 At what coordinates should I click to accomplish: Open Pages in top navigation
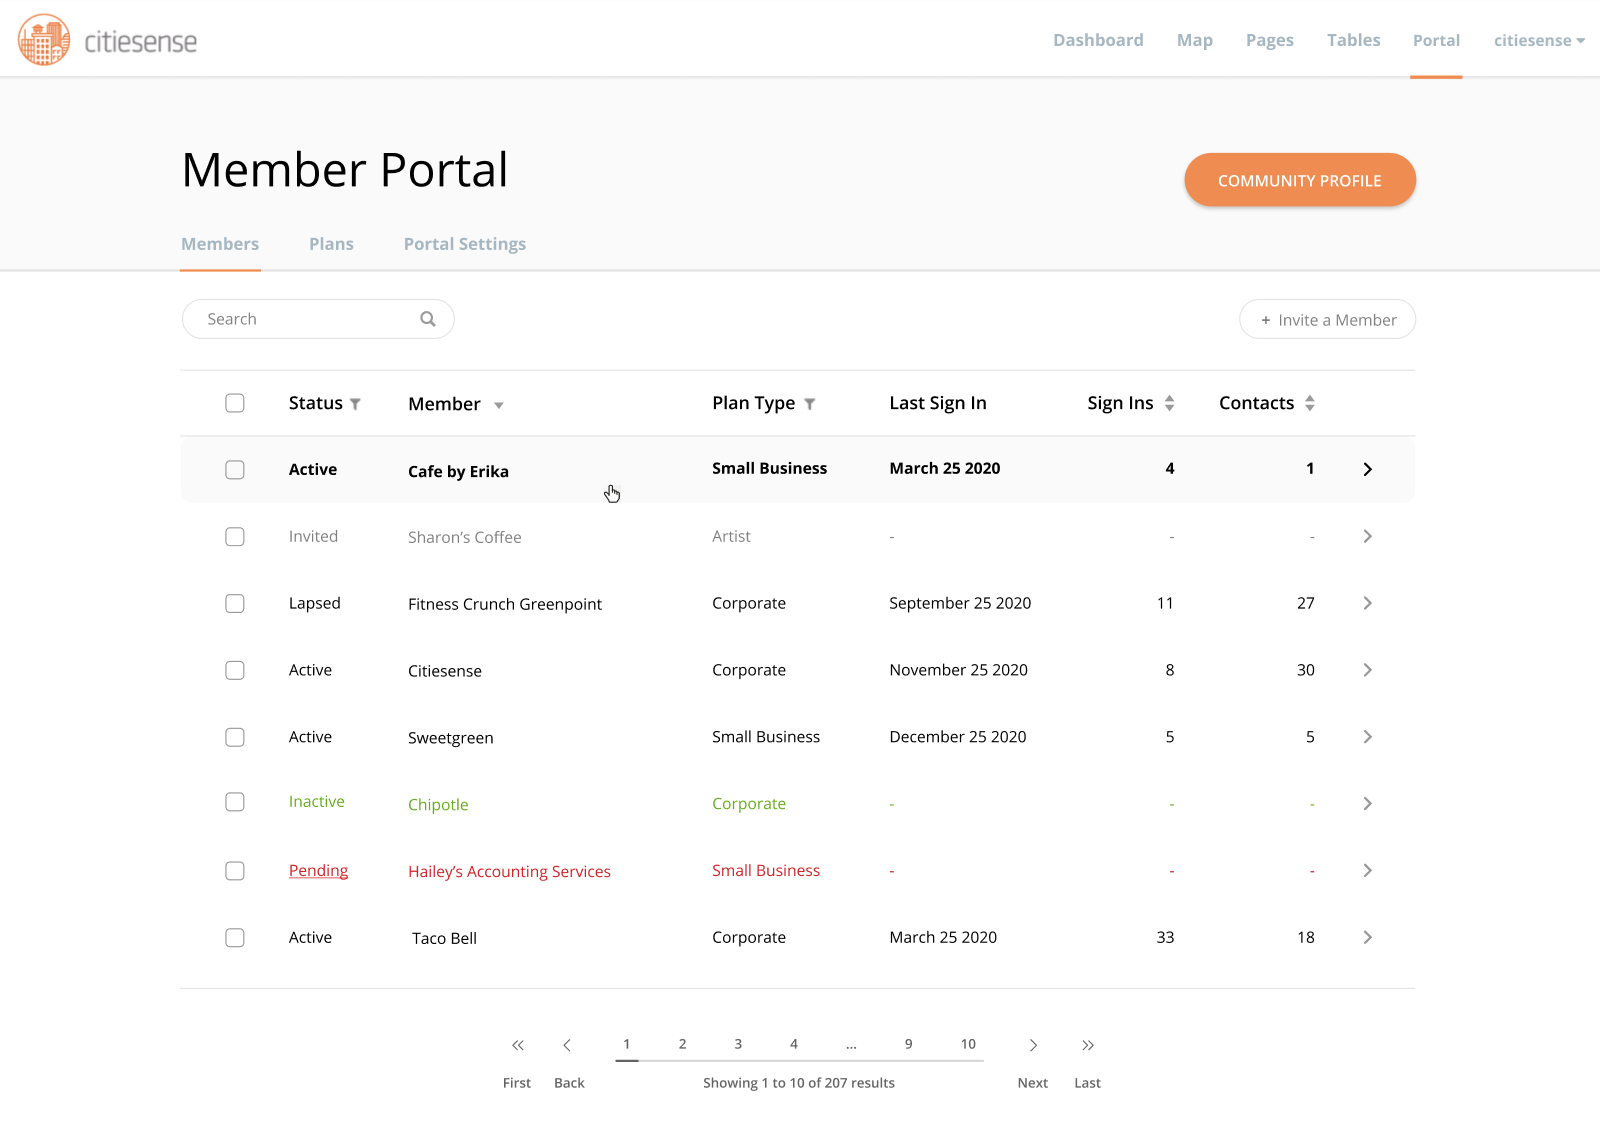[x=1269, y=40]
